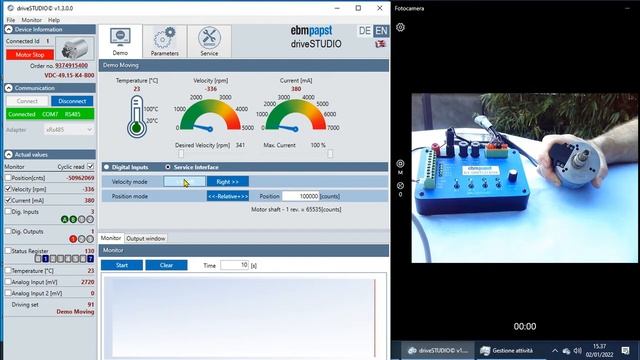Click the Time seconds input field

click(234, 265)
